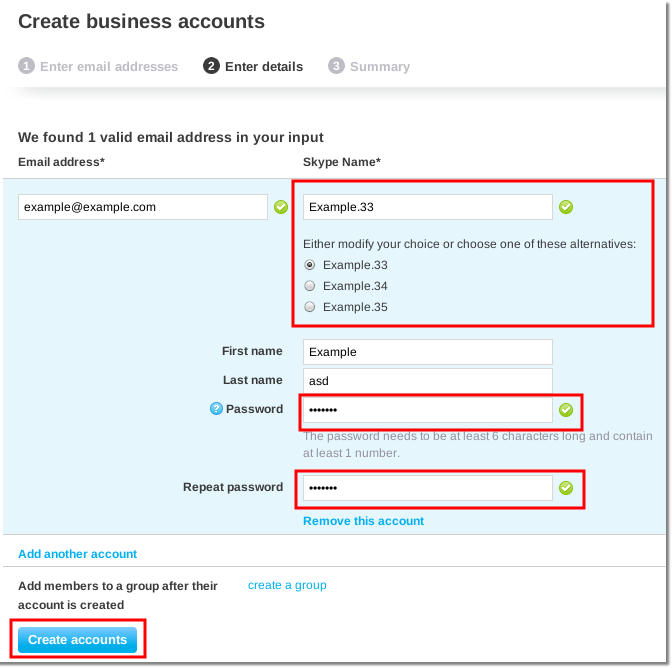Open the create a group link
This screenshot has width=672, height=668.
point(287,585)
